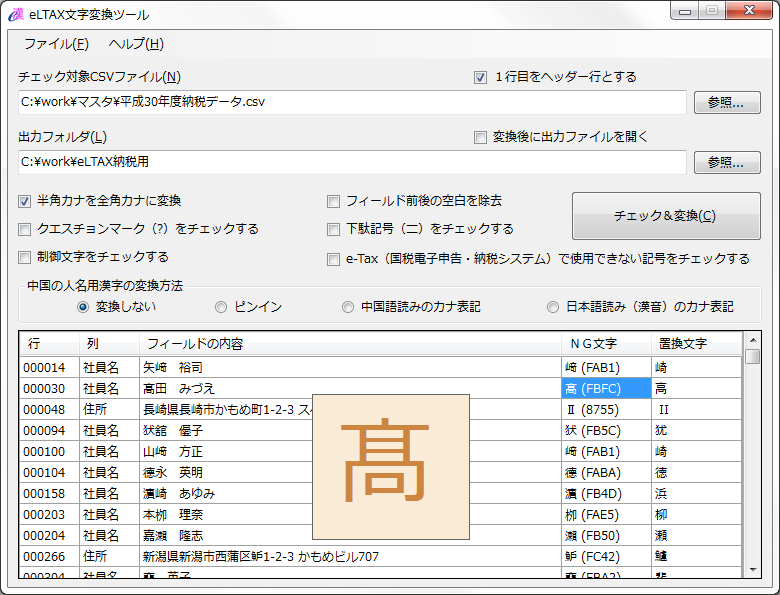Select 変換しない radio button
The height and width of the screenshot is (595, 780).
coord(83,307)
